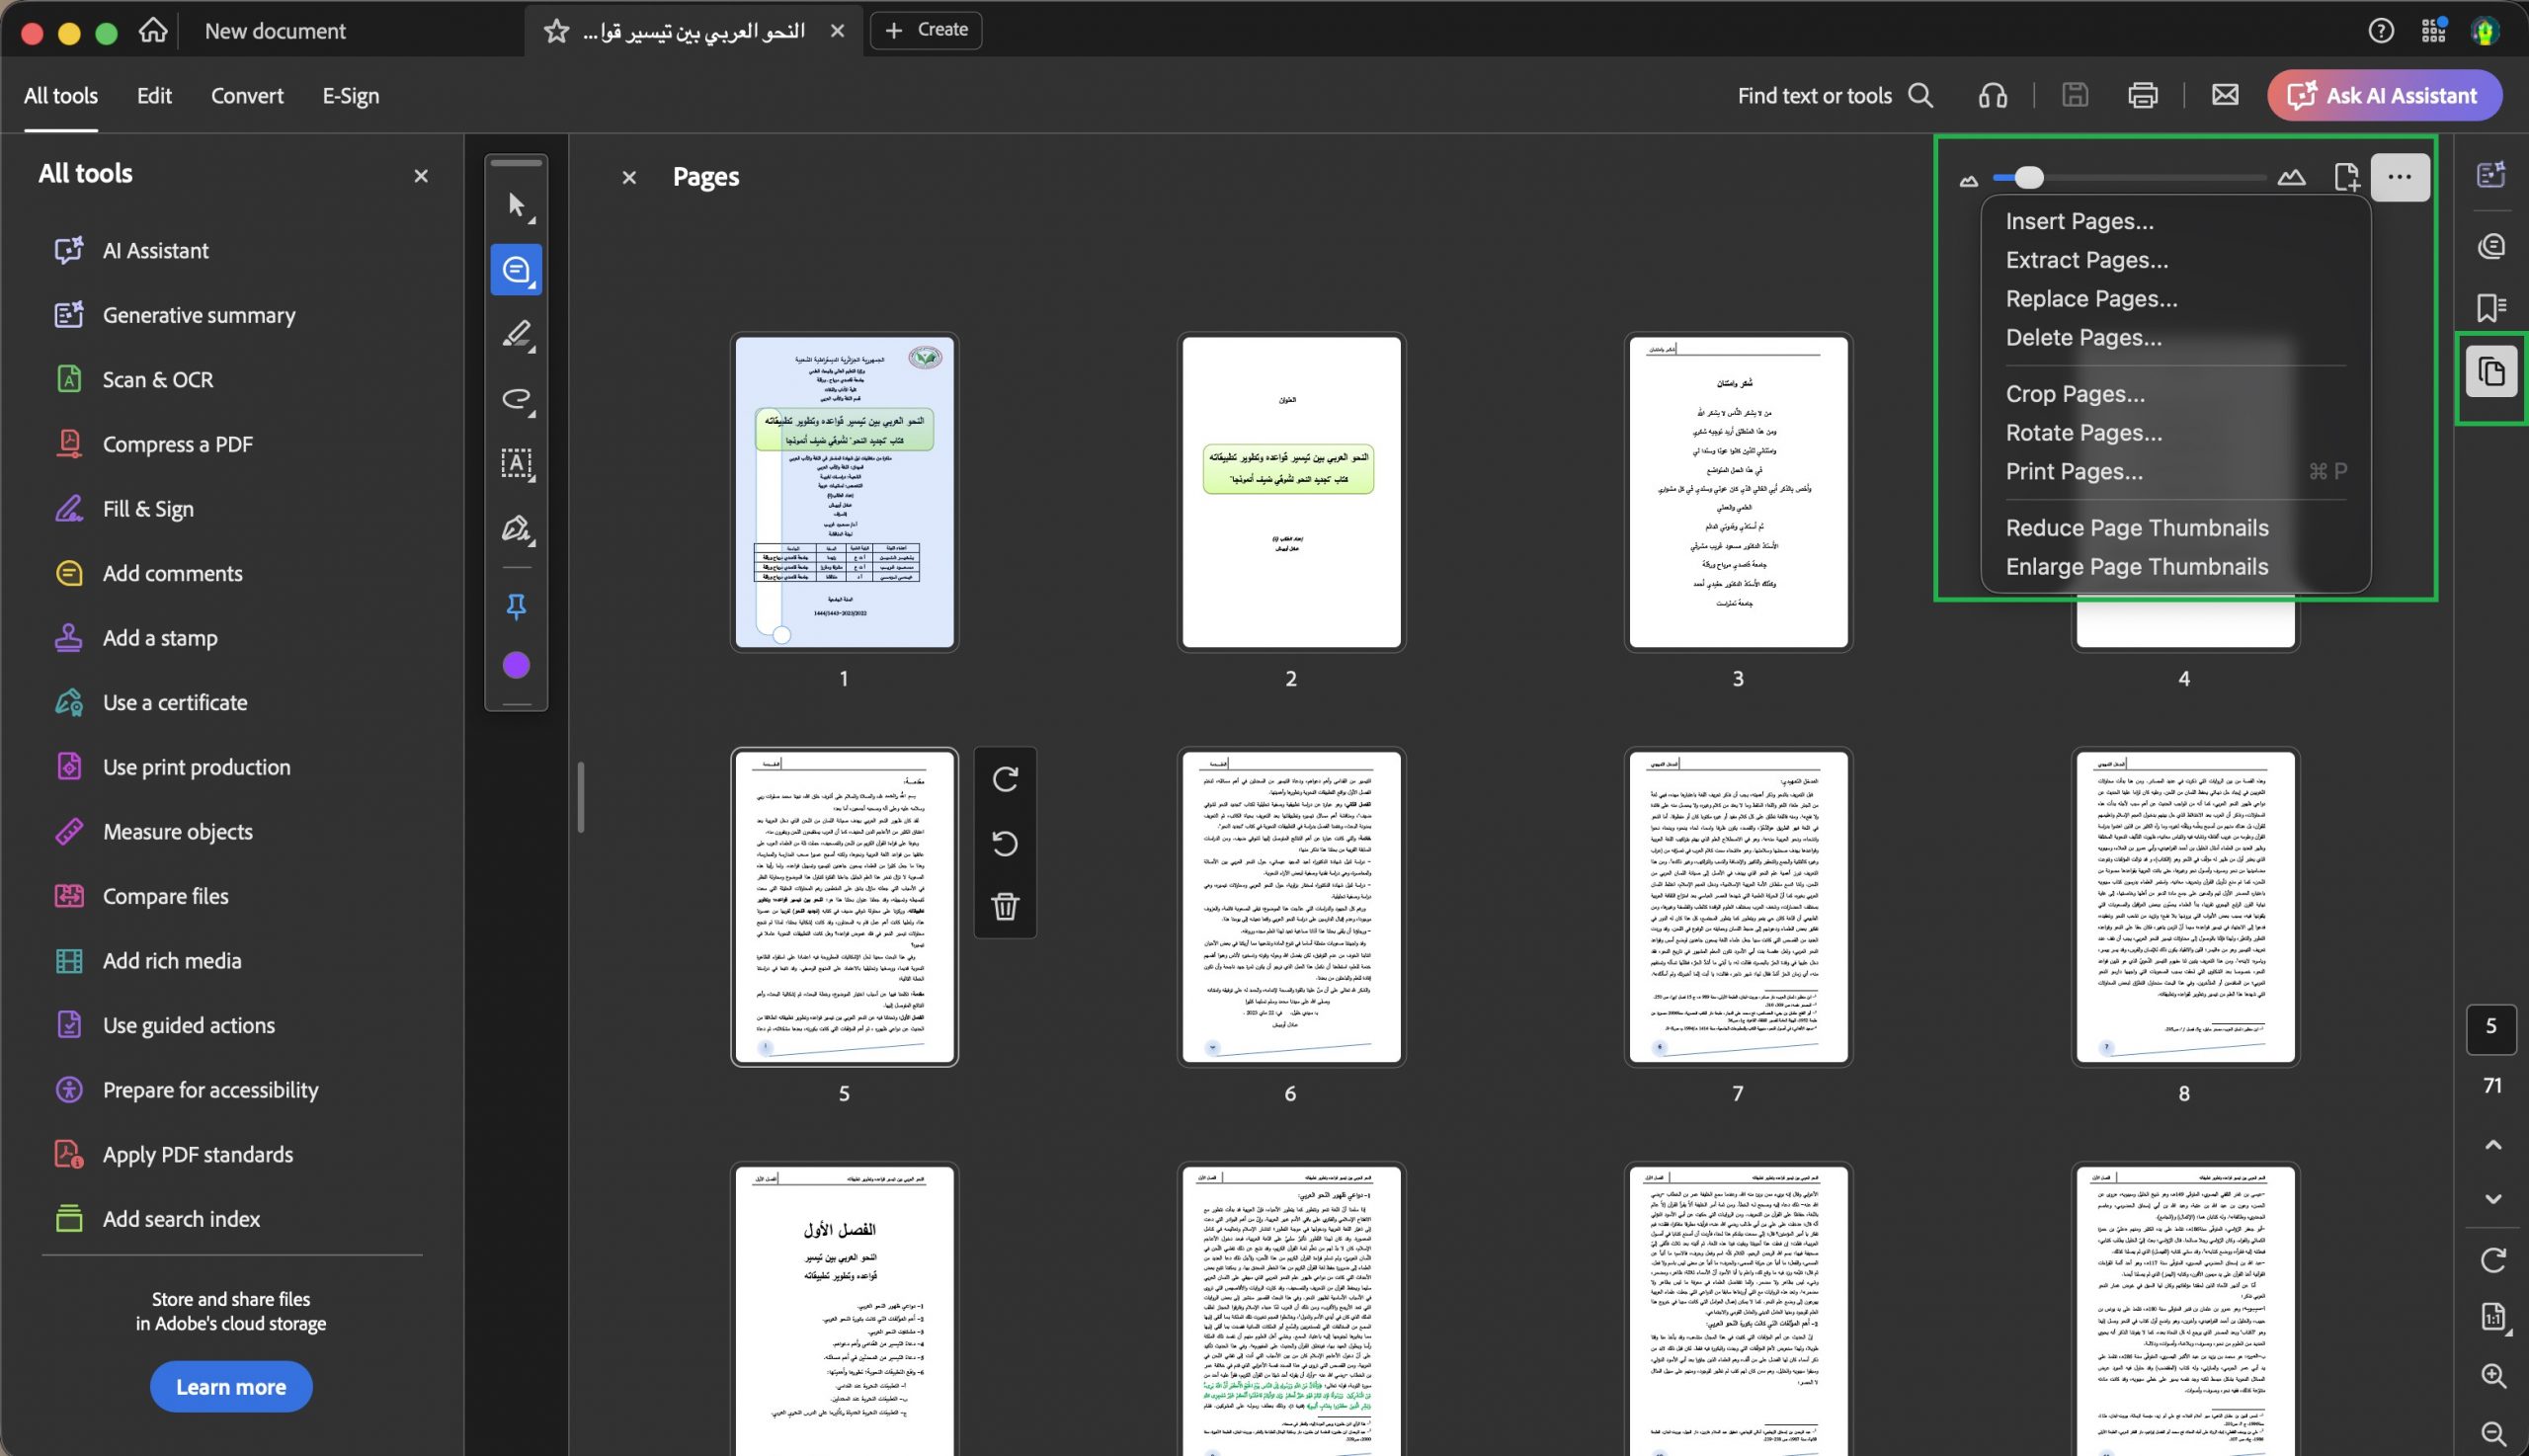
Task: Rotate view using right rail rotate icon
Action: tap(2492, 1260)
